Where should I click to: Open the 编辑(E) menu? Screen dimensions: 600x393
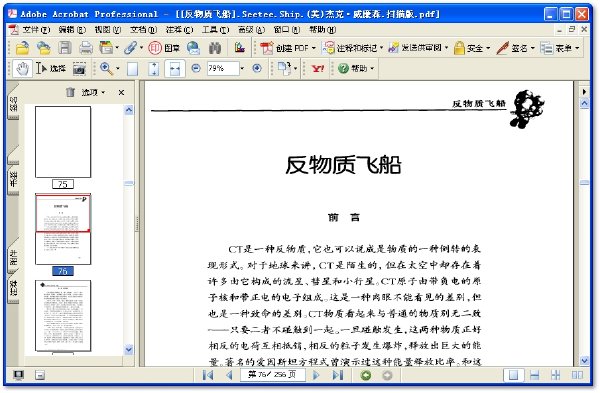tap(72, 29)
